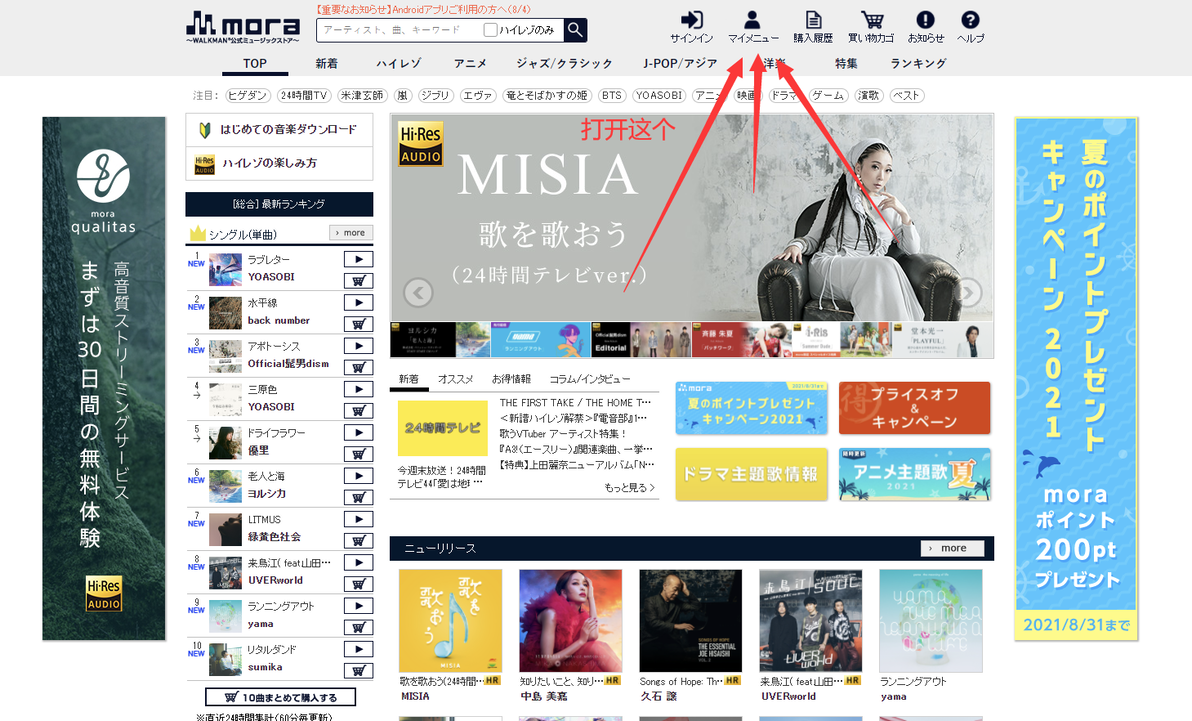Click the 24時間TV trending tag
The height and width of the screenshot is (721, 1192).
coord(304,95)
